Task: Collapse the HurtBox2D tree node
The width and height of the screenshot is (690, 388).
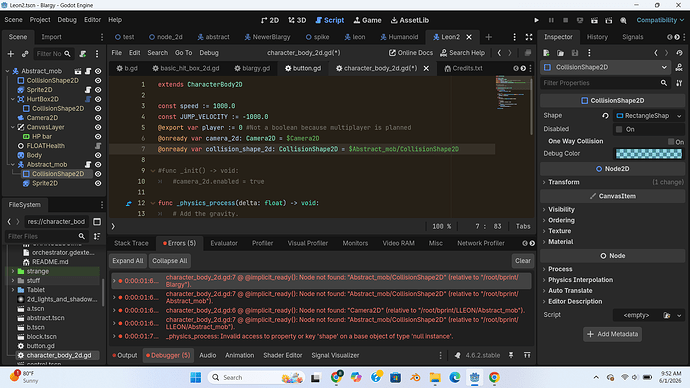Action: click(13, 99)
